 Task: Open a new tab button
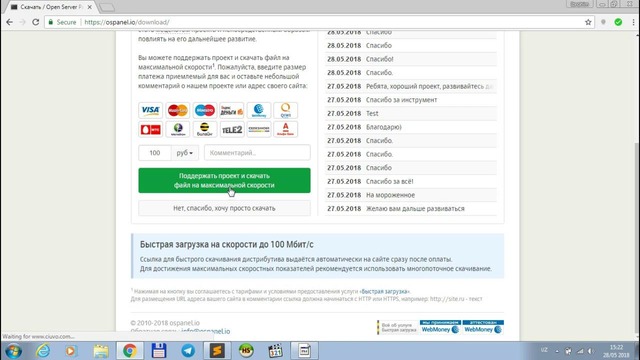pos(107,7)
